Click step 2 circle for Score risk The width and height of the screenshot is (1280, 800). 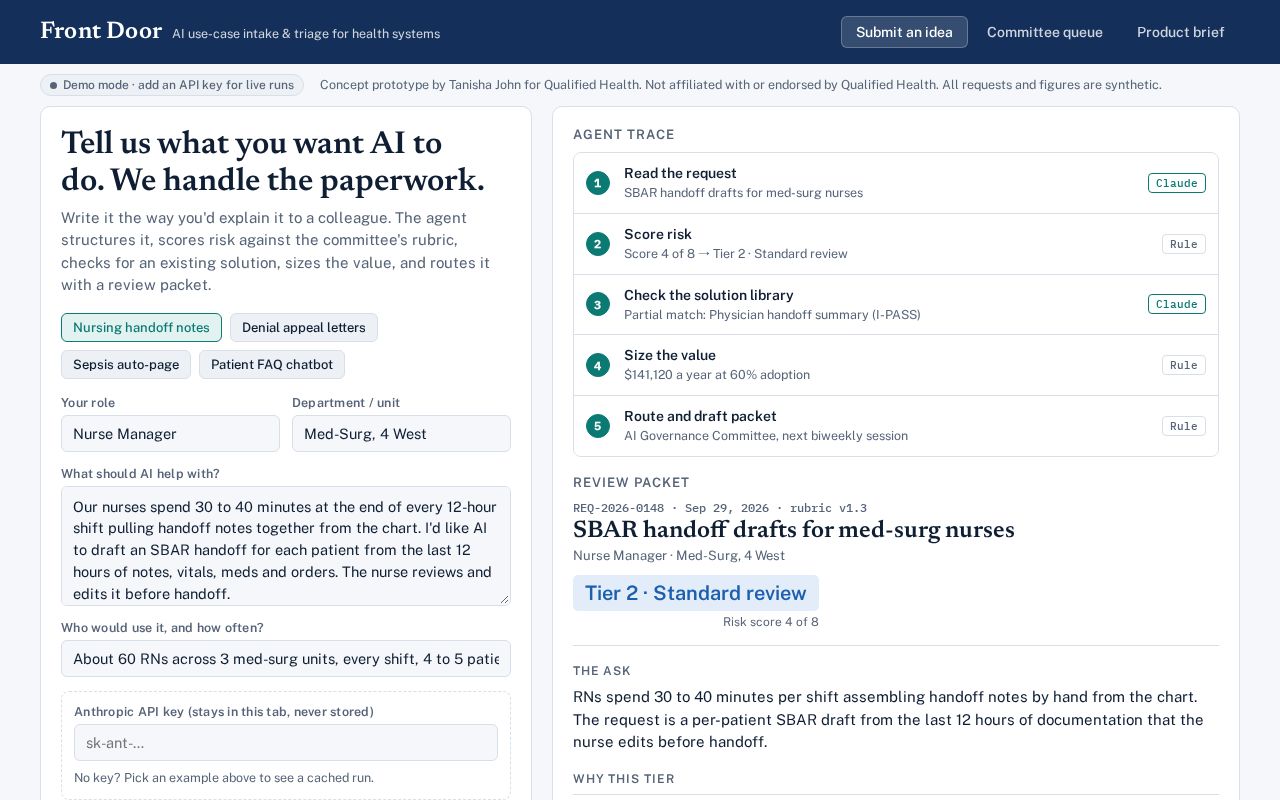pyautogui.click(x=598, y=244)
